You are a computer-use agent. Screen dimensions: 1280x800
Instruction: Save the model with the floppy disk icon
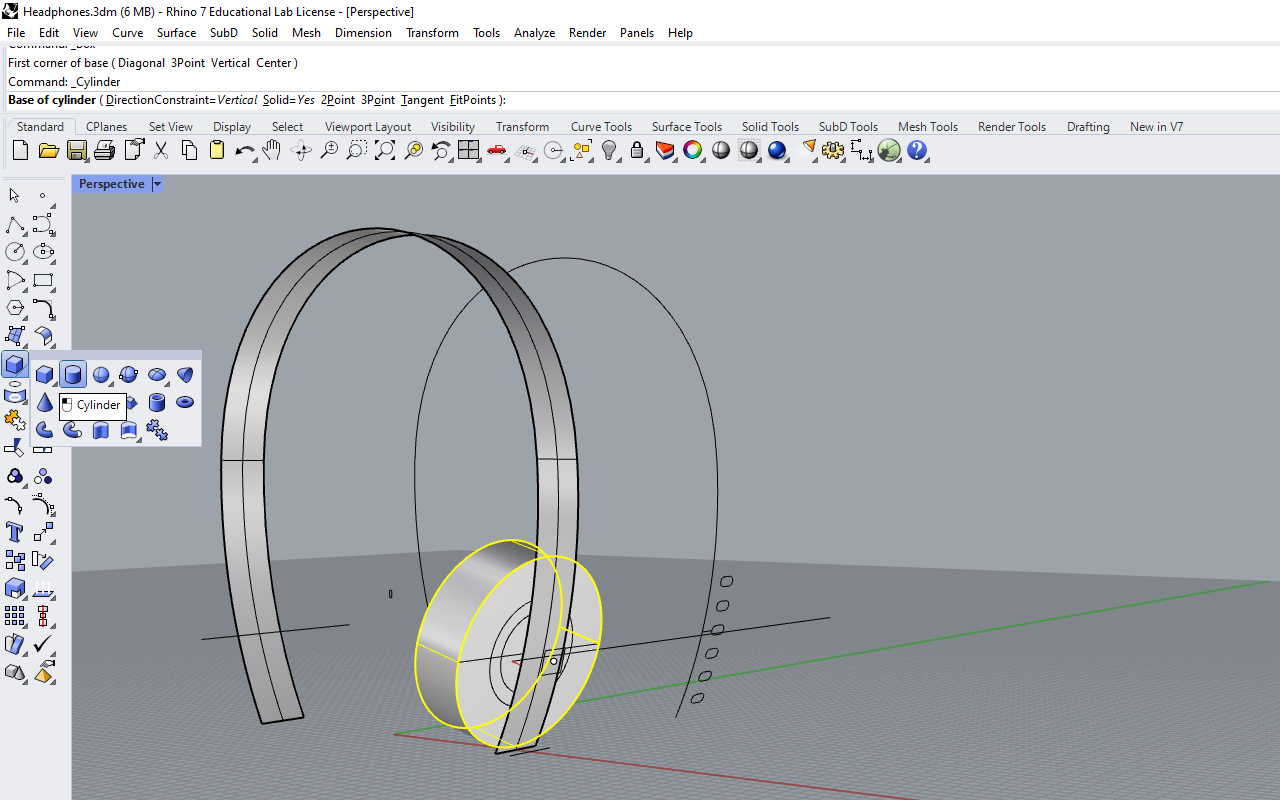(x=76, y=151)
